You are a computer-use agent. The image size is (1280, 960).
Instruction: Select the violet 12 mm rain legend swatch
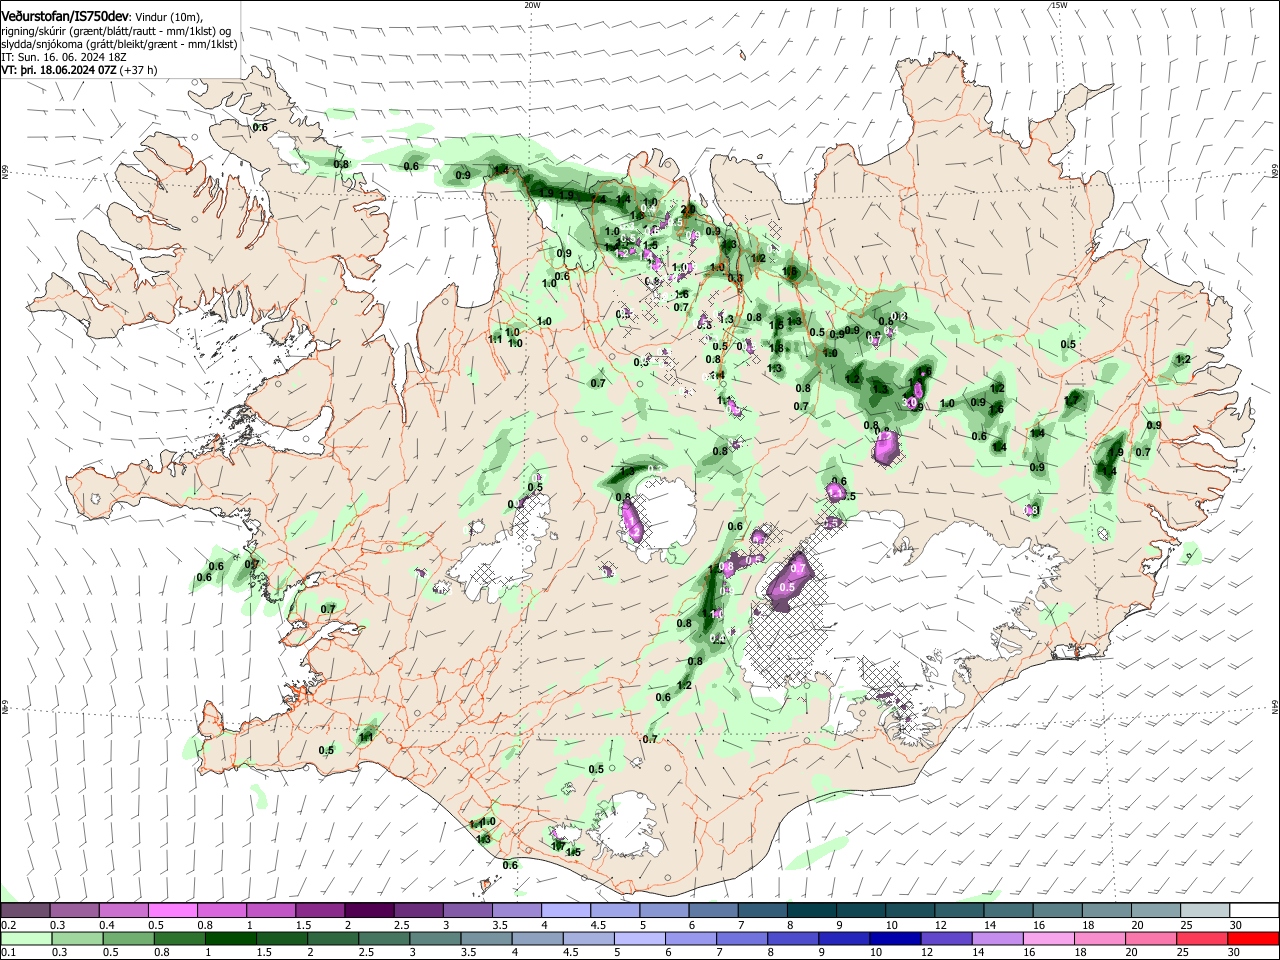click(947, 938)
